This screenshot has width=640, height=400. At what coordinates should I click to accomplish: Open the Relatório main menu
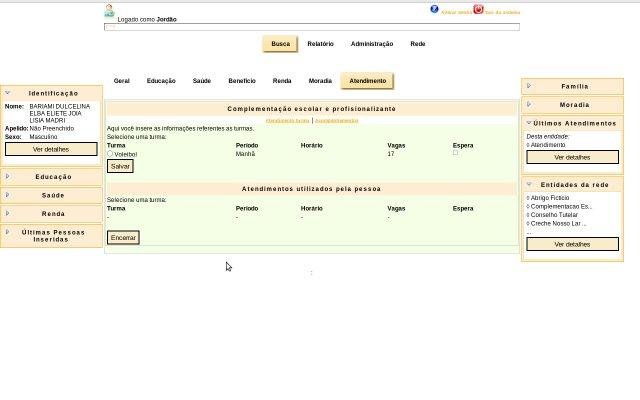pyautogui.click(x=320, y=44)
